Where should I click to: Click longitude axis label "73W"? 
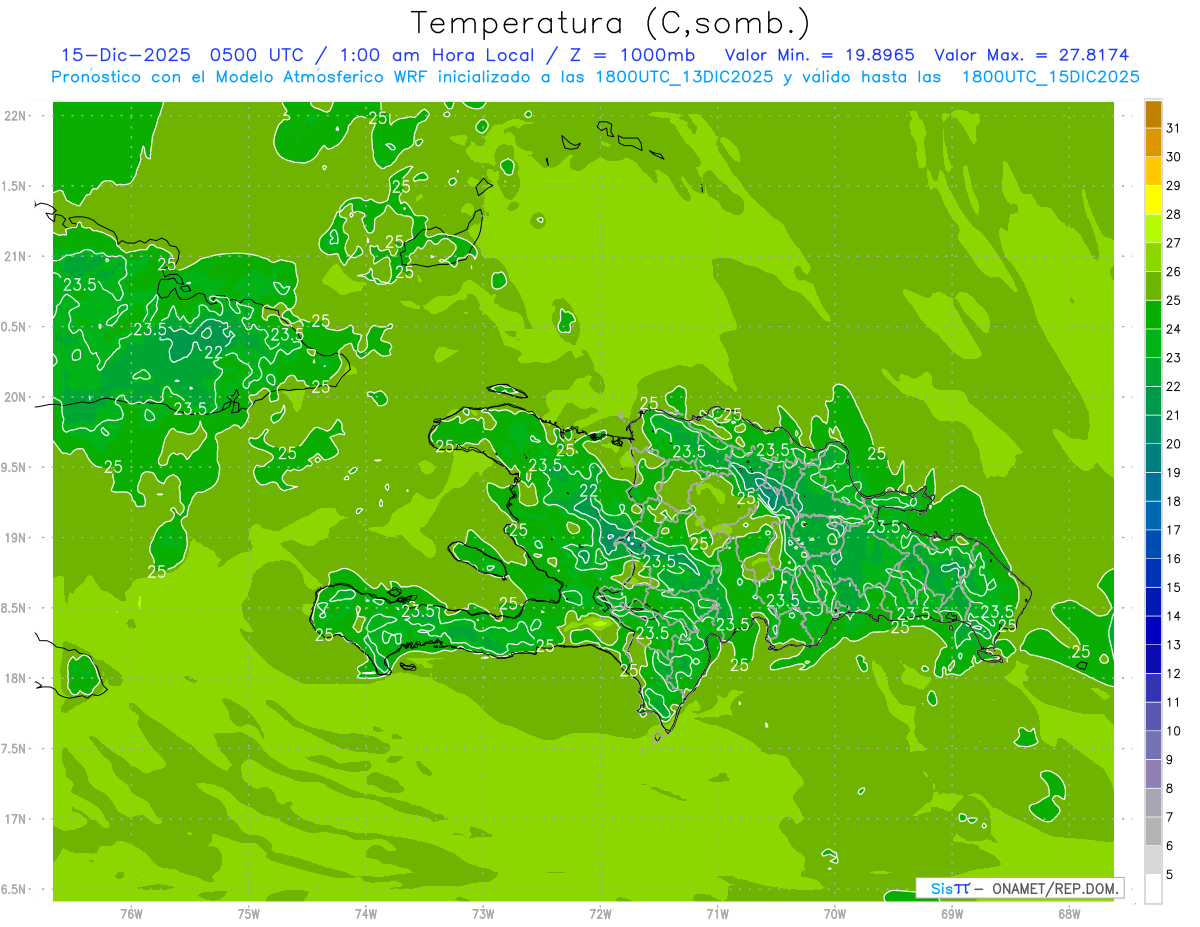(483, 913)
